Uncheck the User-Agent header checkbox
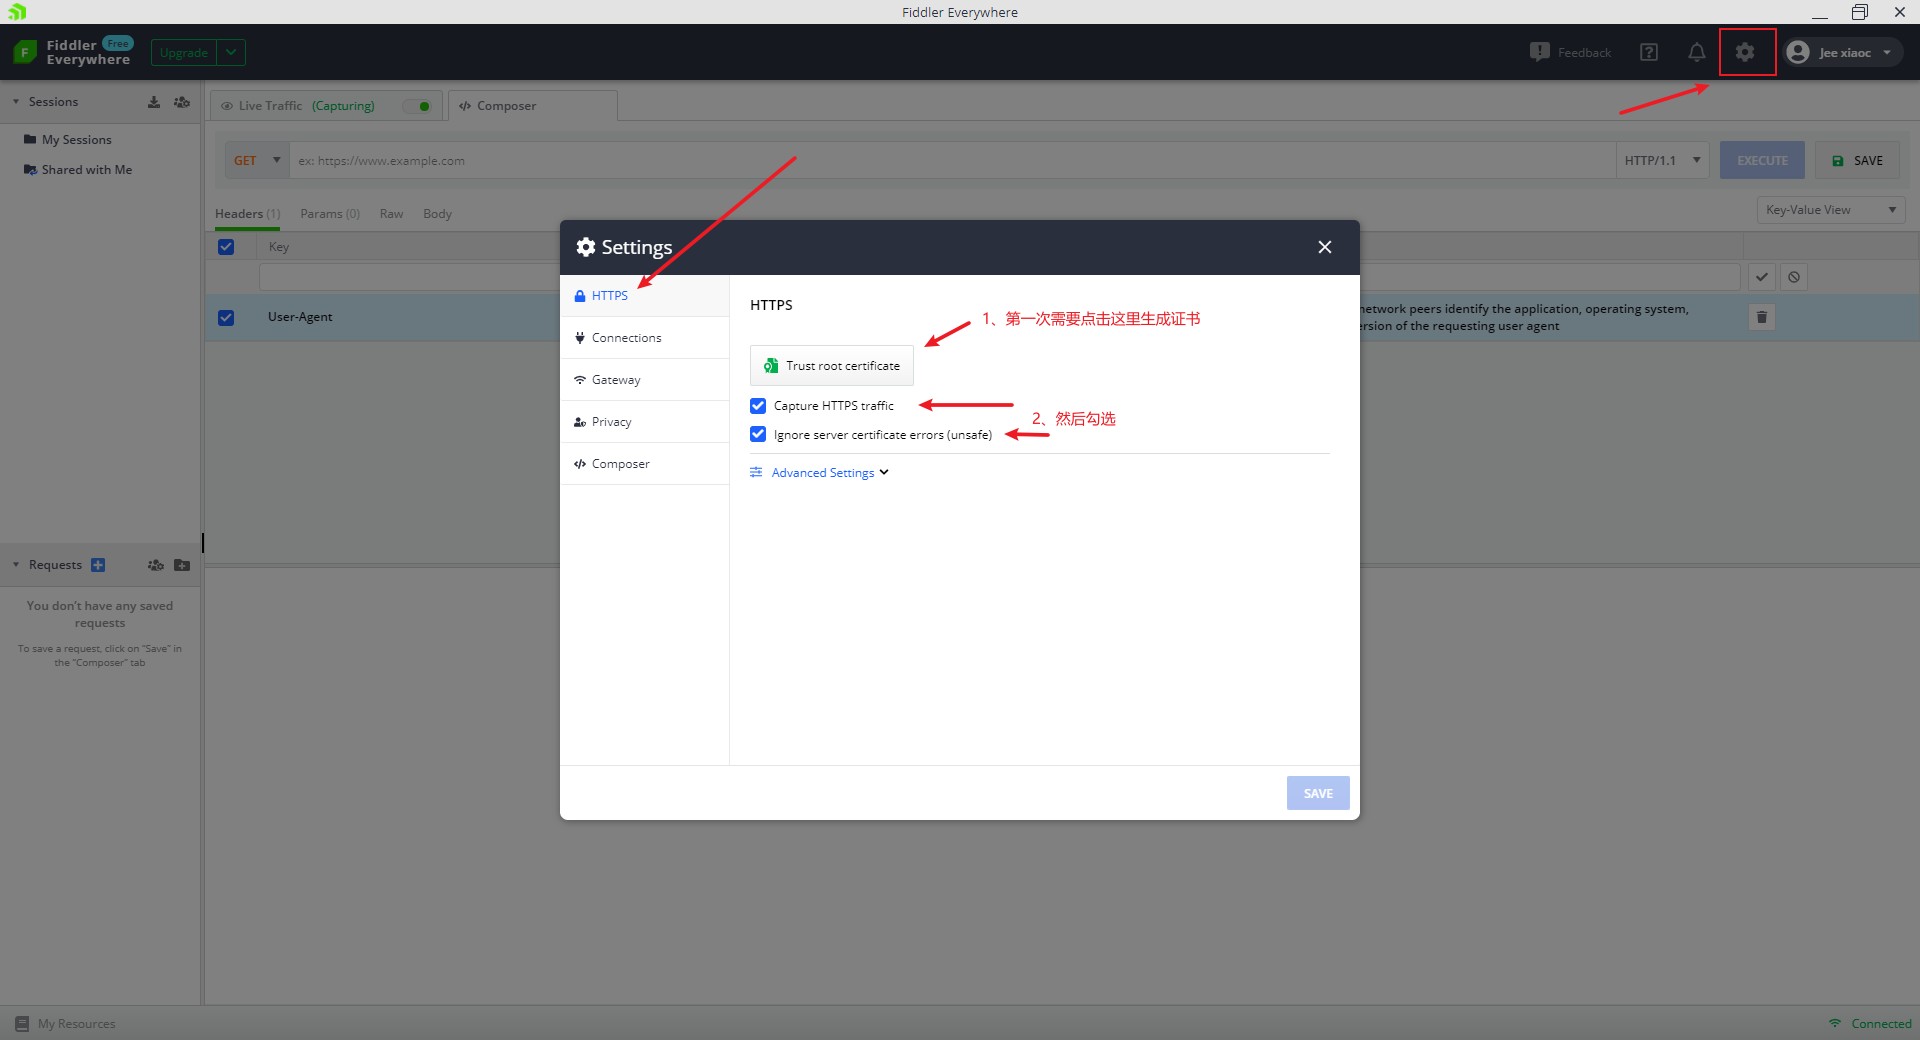This screenshot has width=1920, height=1040. [226, 317]
